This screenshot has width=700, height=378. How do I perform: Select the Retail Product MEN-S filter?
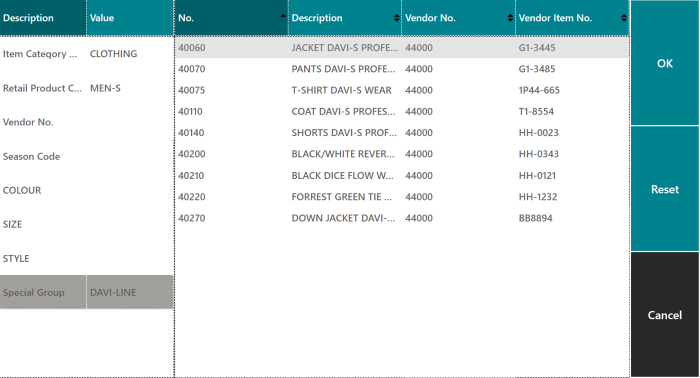coord(87,88)
